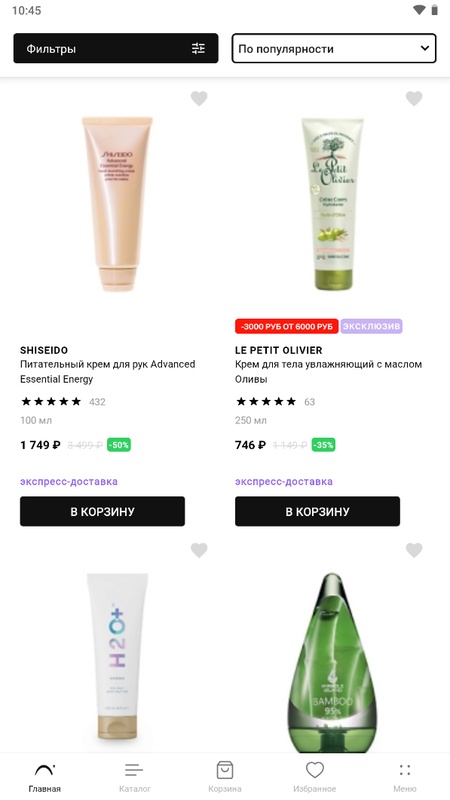Favorite the Le Petit Olivier cream
Screen dimensions: 450x800
coord(414,98)
